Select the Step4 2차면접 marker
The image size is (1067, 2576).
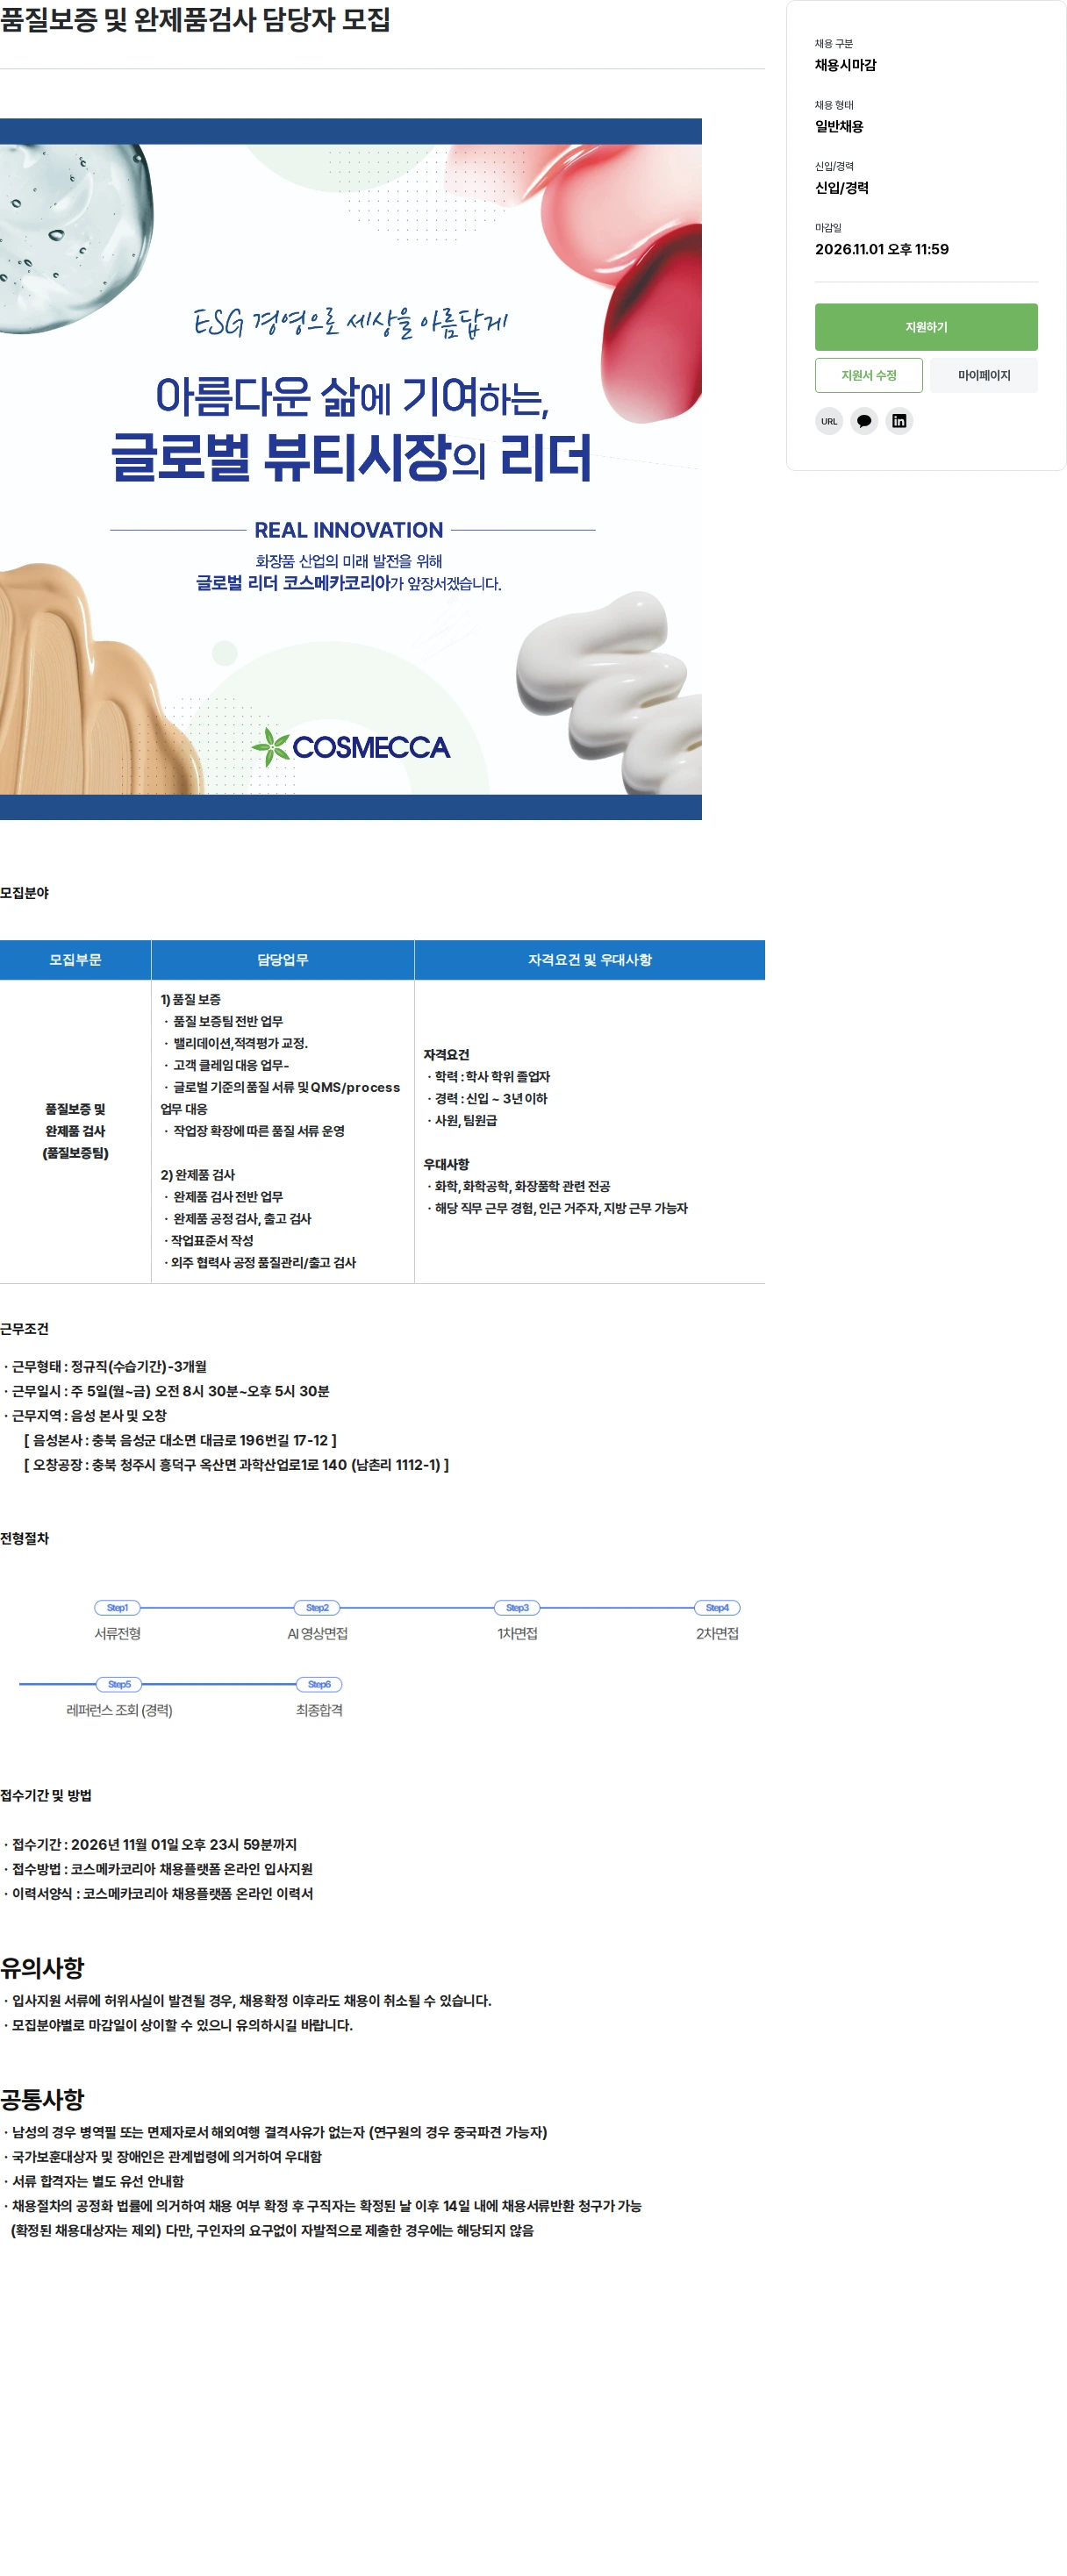(x=717, y=1608)
